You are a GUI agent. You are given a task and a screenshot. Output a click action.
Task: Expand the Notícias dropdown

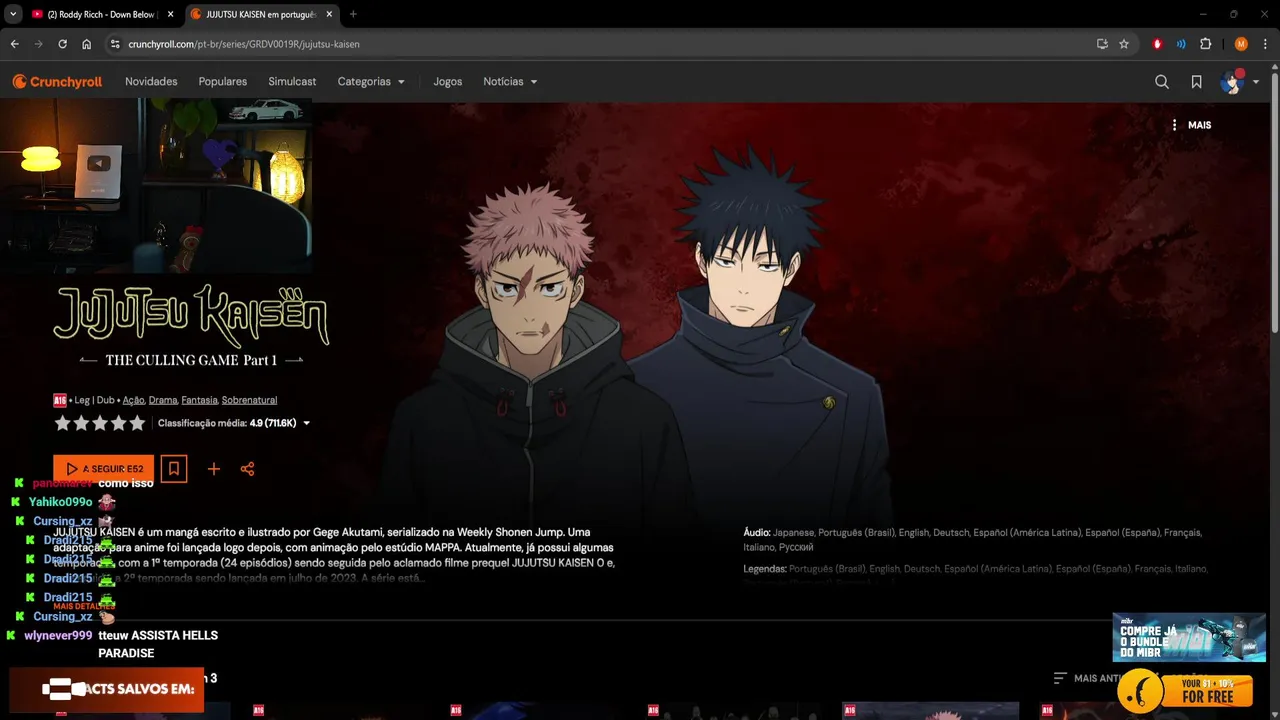pos(510,82)
